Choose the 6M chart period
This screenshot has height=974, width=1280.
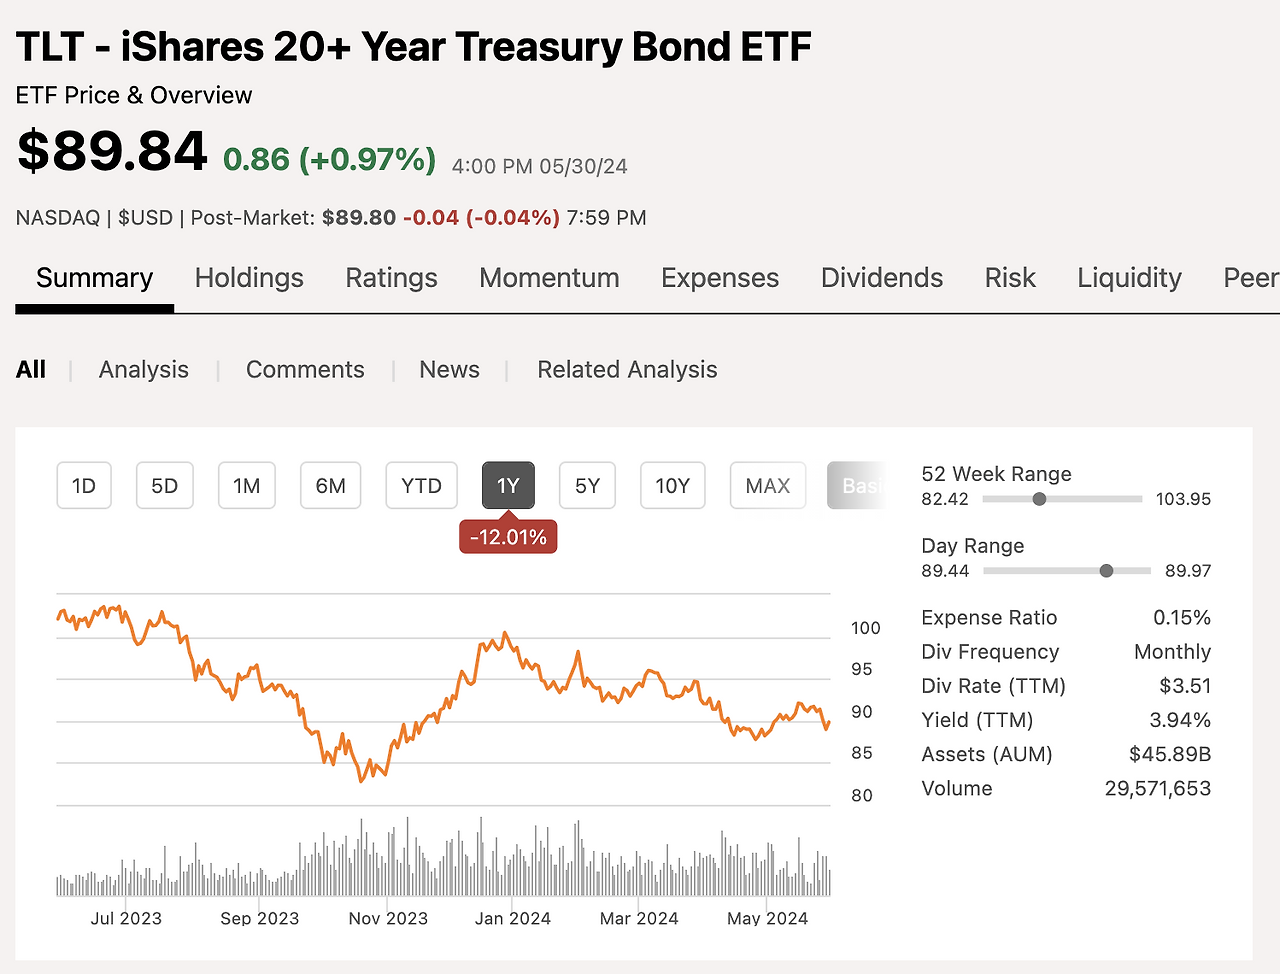(x=330, y=486)
